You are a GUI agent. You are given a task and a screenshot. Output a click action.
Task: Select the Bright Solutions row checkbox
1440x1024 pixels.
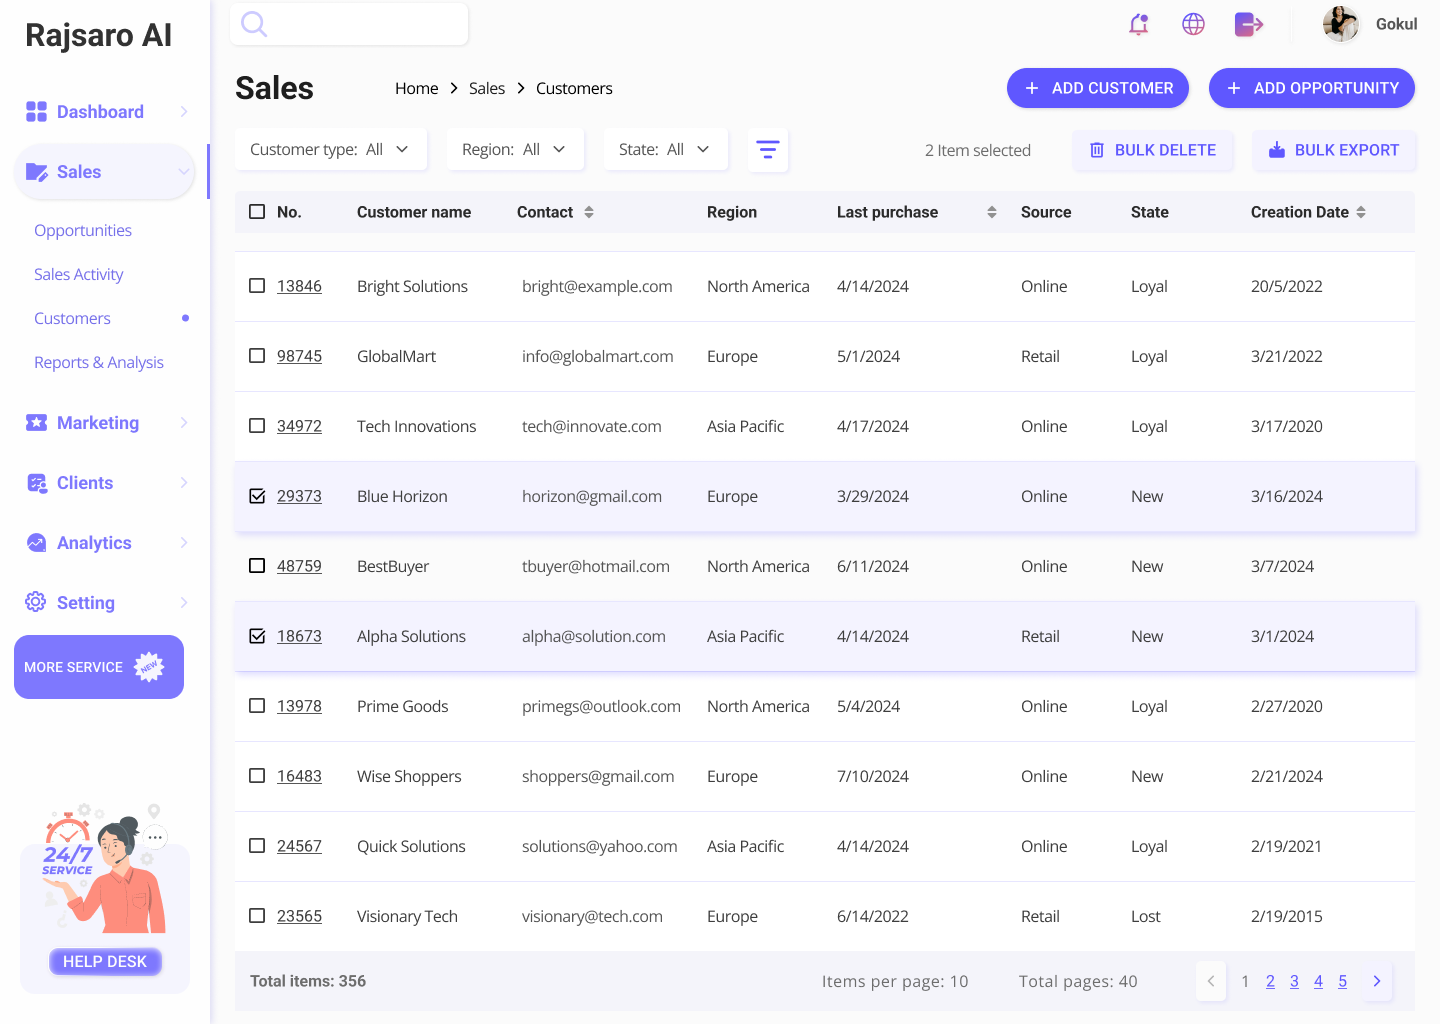click(257, 286)
